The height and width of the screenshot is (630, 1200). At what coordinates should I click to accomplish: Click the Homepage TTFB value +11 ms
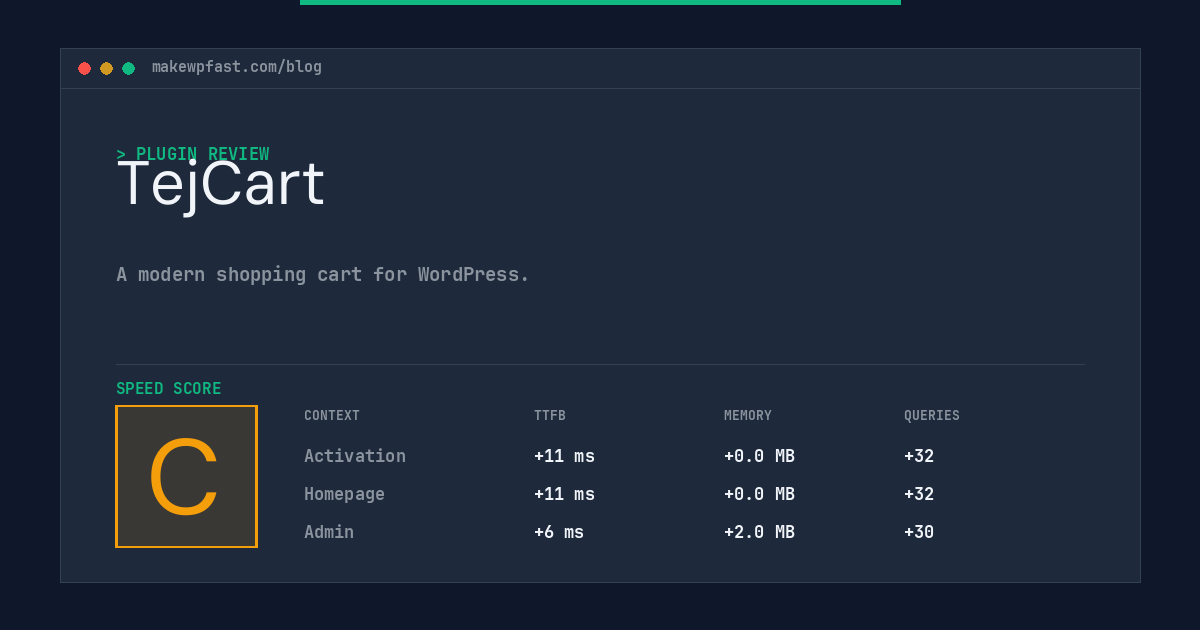(564, 494)
